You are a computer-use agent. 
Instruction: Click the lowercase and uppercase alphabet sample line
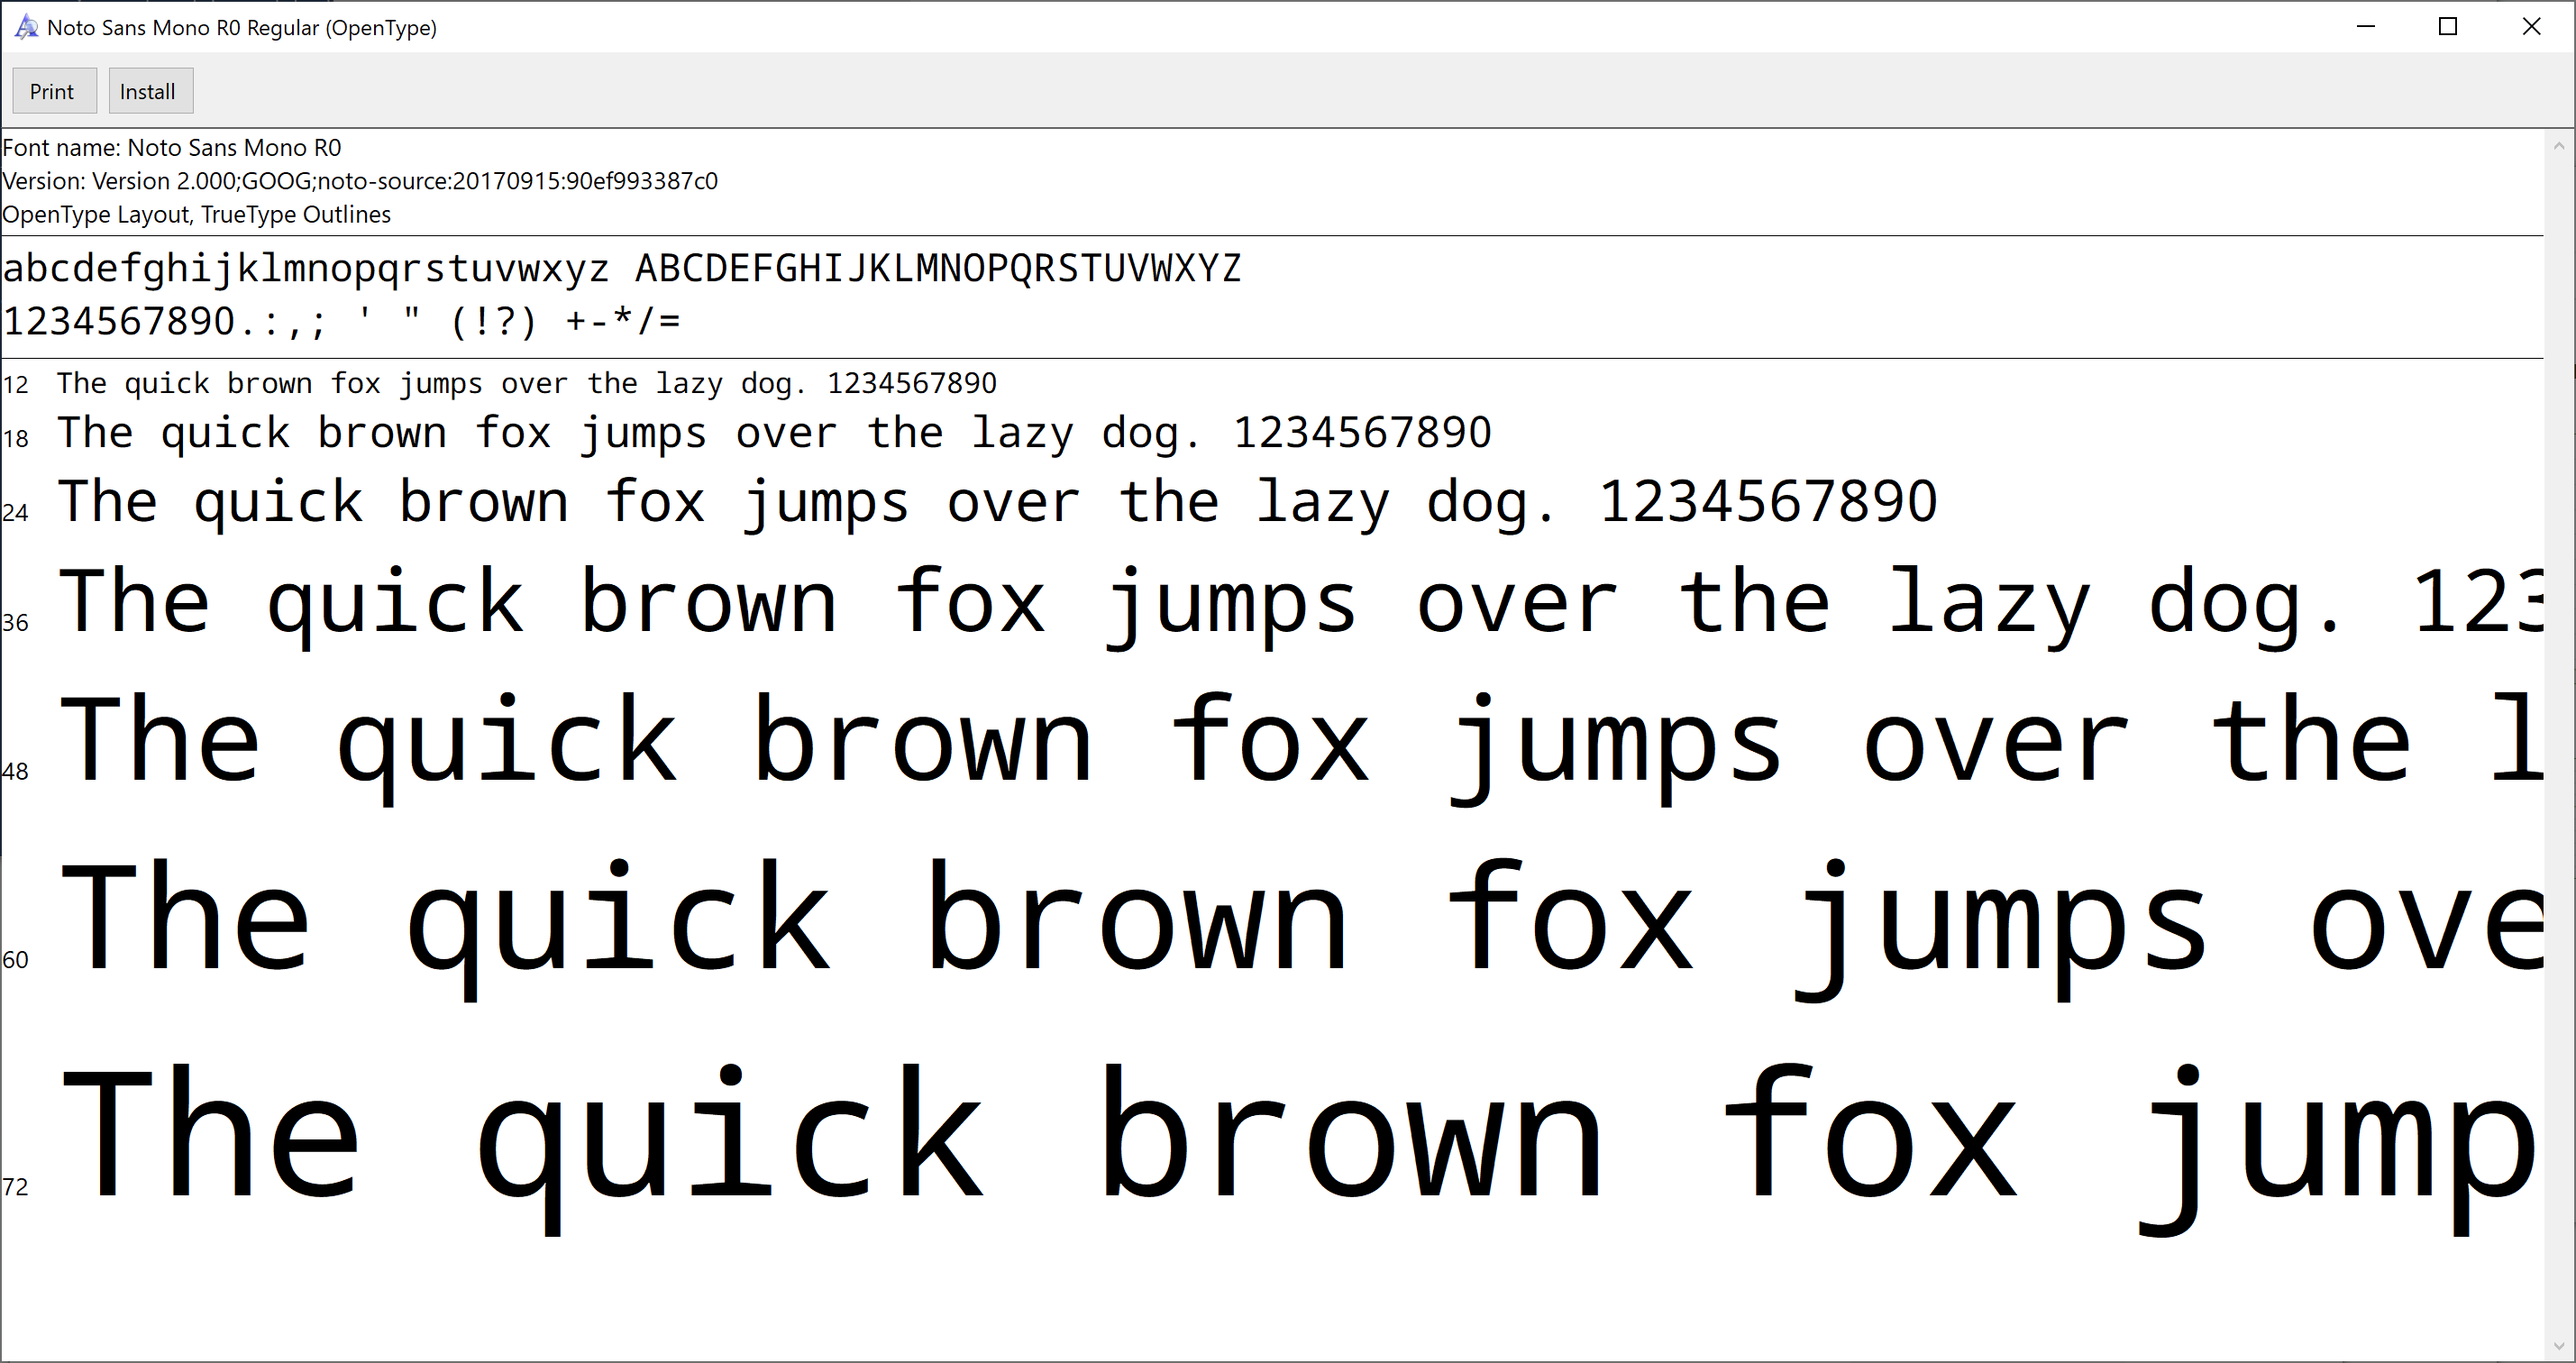click(620, 269)
